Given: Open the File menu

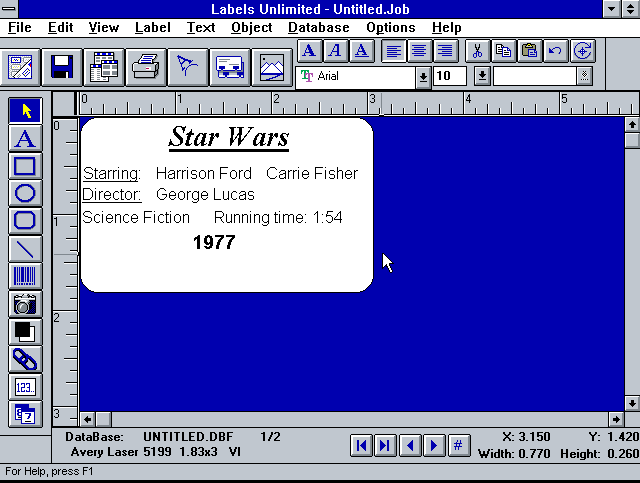Looking at the screenshot, I should [20, 27].
